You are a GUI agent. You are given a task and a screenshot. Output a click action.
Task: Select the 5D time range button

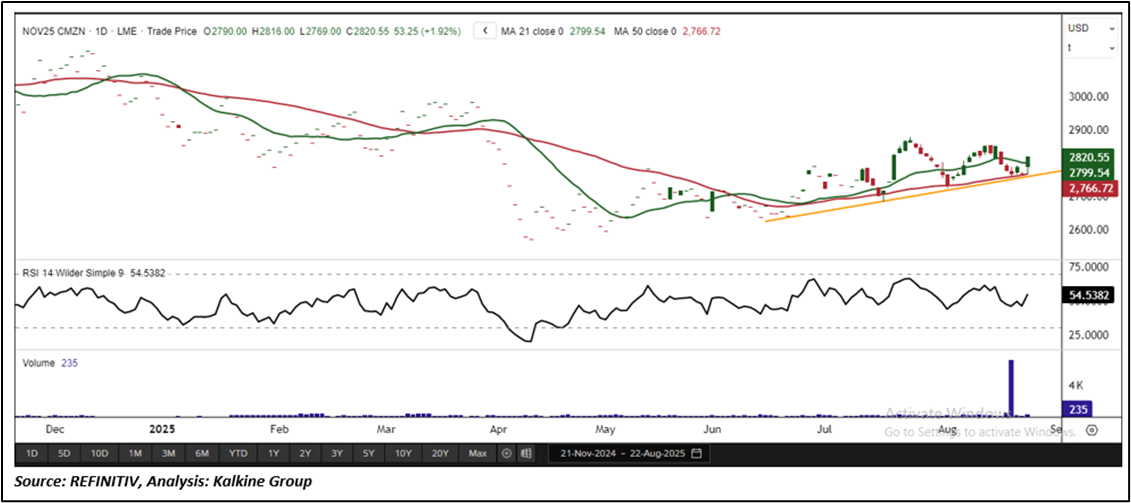(x=65, y=454)
